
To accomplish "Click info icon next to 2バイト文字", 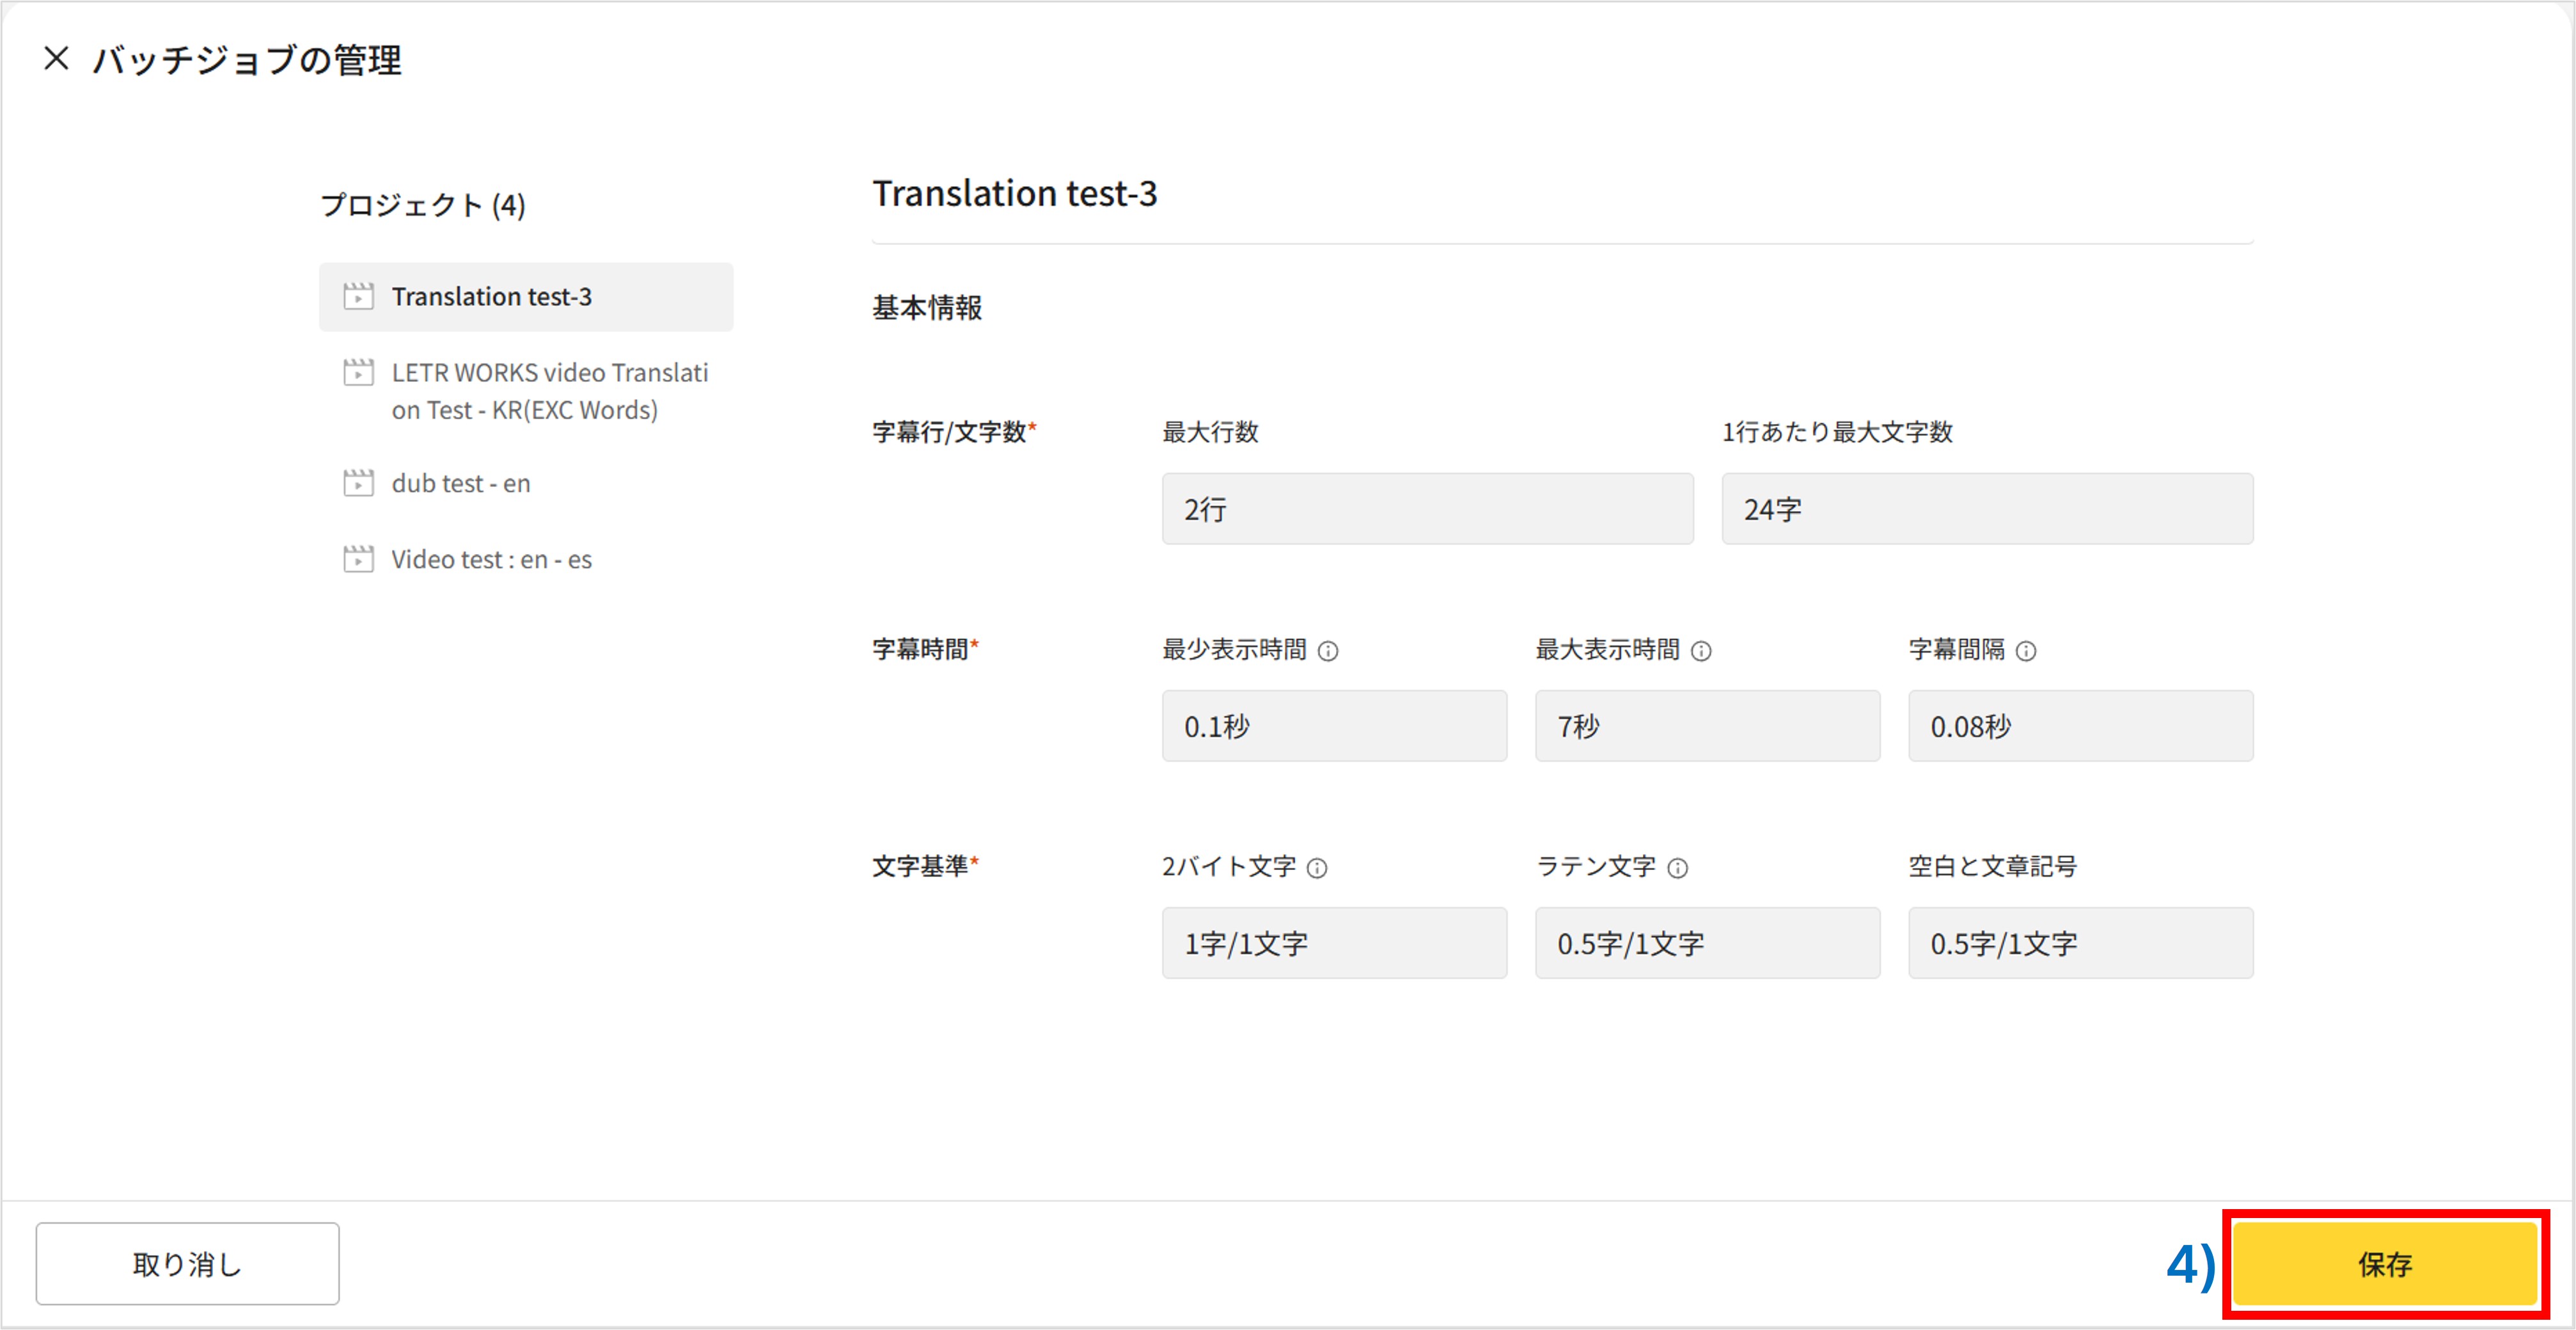I will pyautogui.click(x=1317, y=868).
